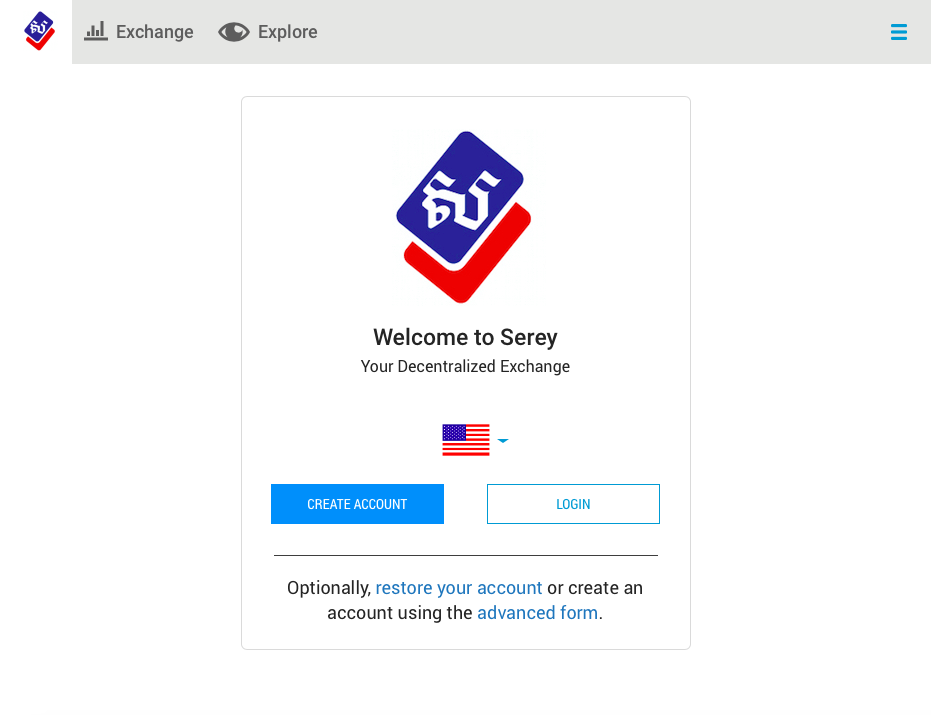Open the Exchange menu item

pos(139,31)
